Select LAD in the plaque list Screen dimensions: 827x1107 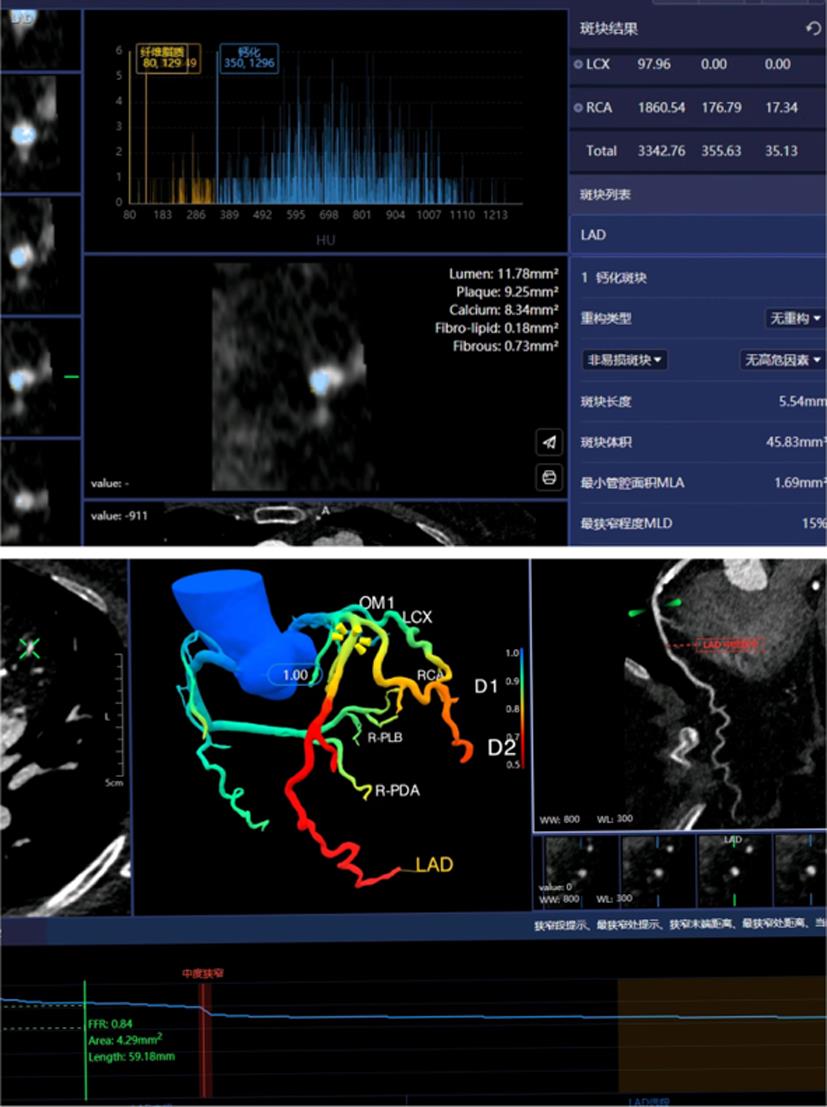594,235
